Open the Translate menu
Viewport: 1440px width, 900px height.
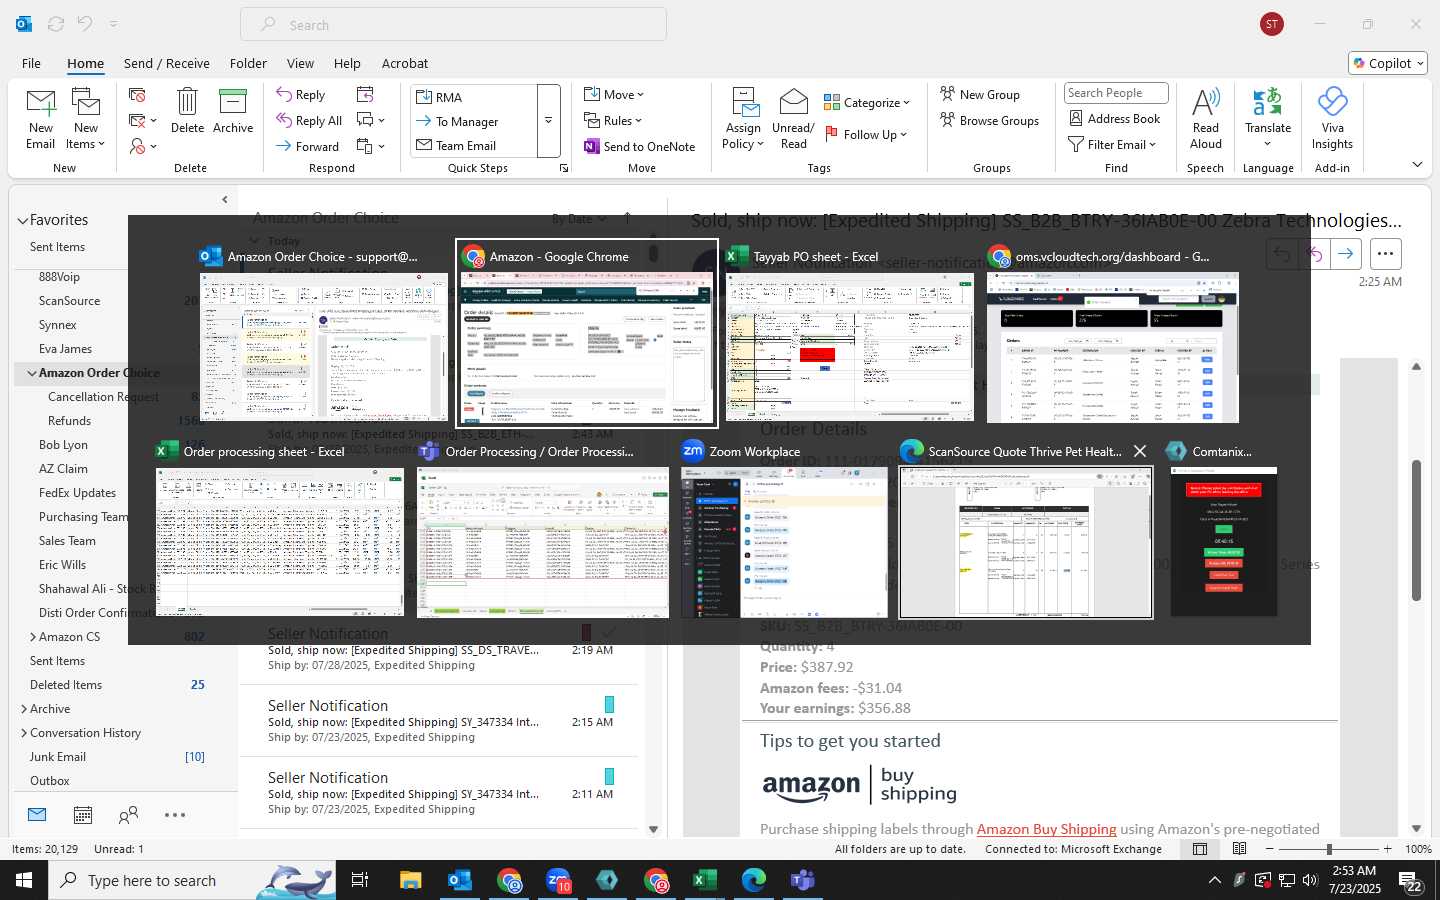click(x=1268, y=119)
